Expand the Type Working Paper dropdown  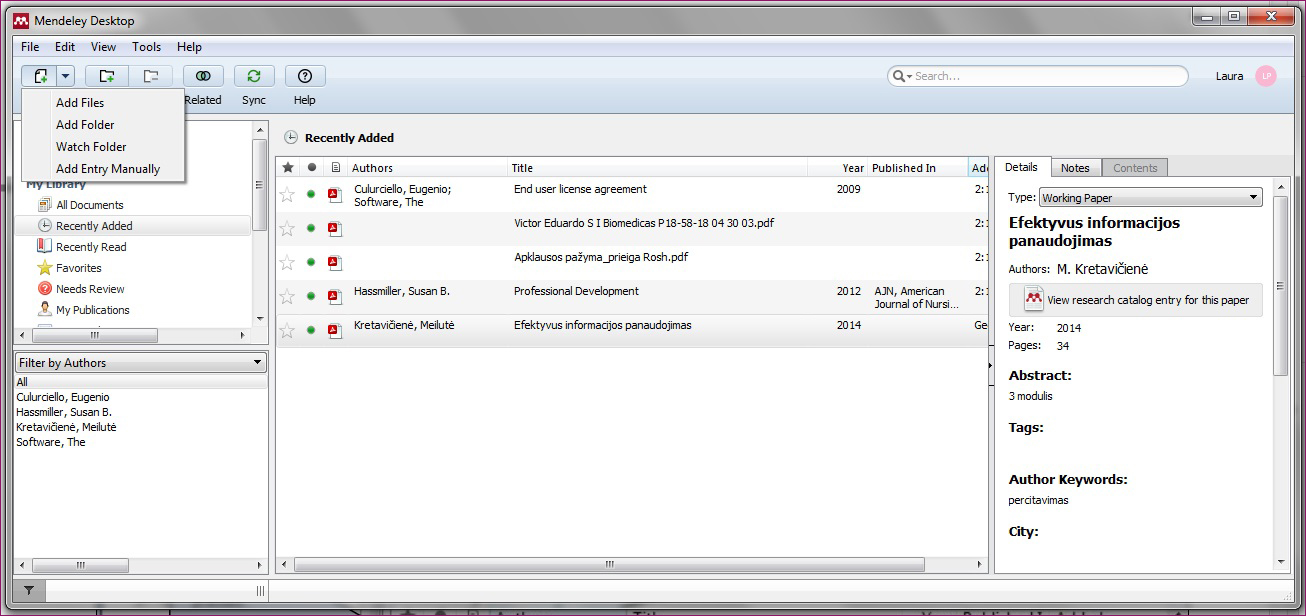(x=1150, y=198)
